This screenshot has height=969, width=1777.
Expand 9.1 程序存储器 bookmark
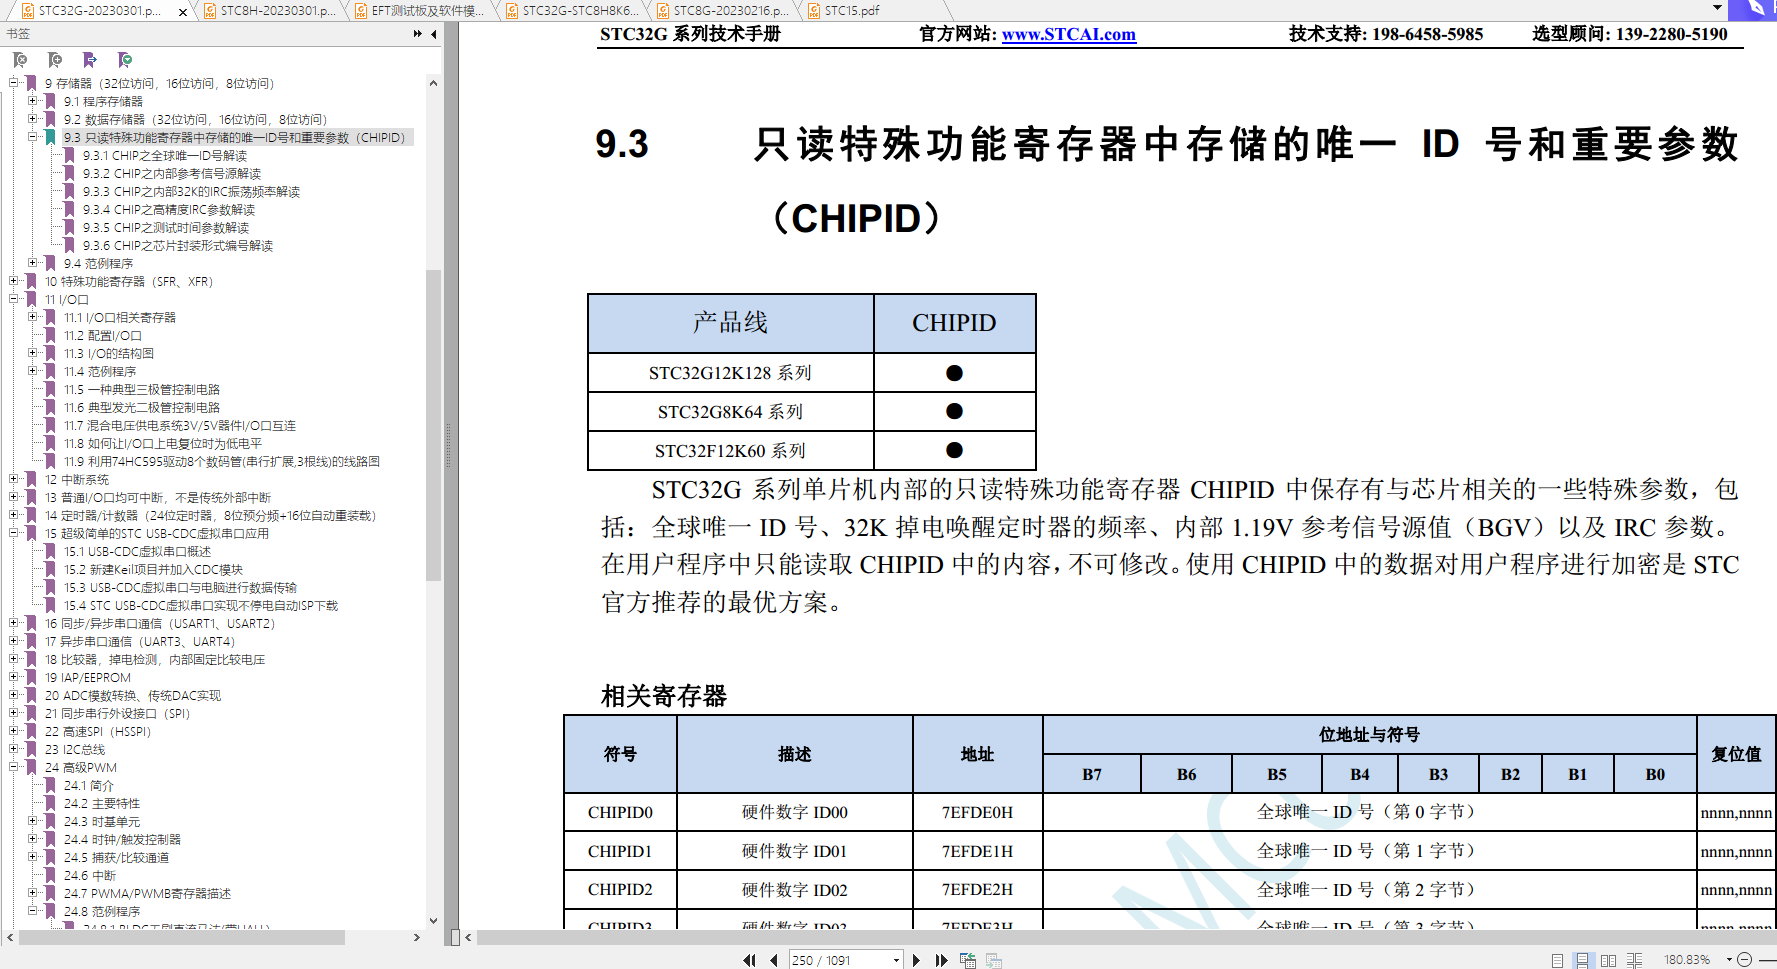tap(32, 101)
